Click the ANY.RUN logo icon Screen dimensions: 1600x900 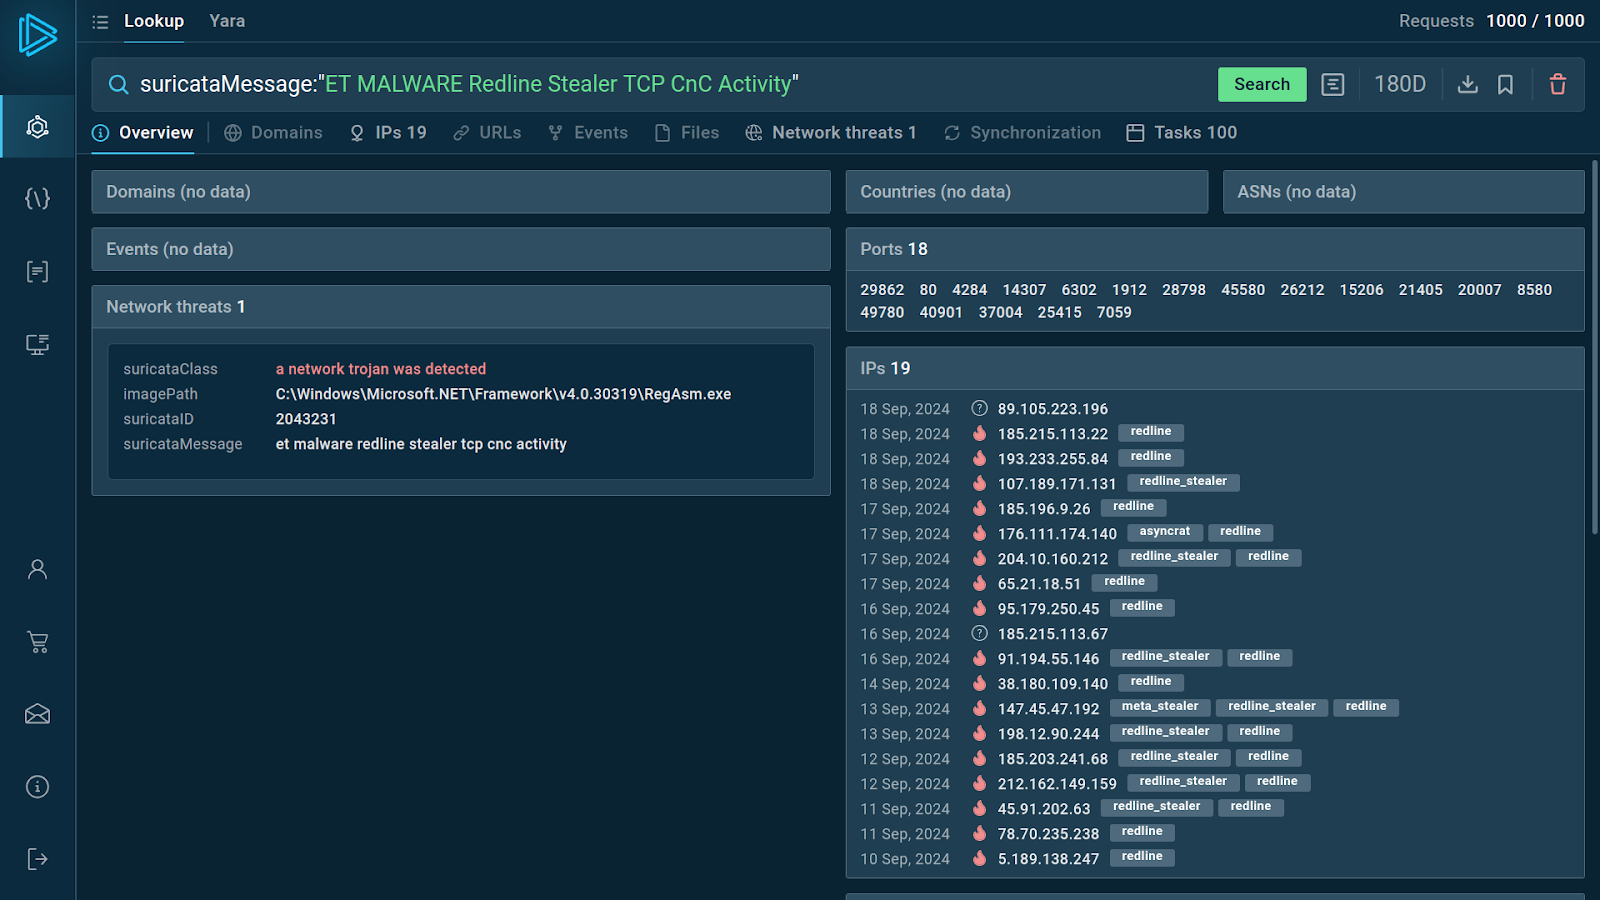37,35
